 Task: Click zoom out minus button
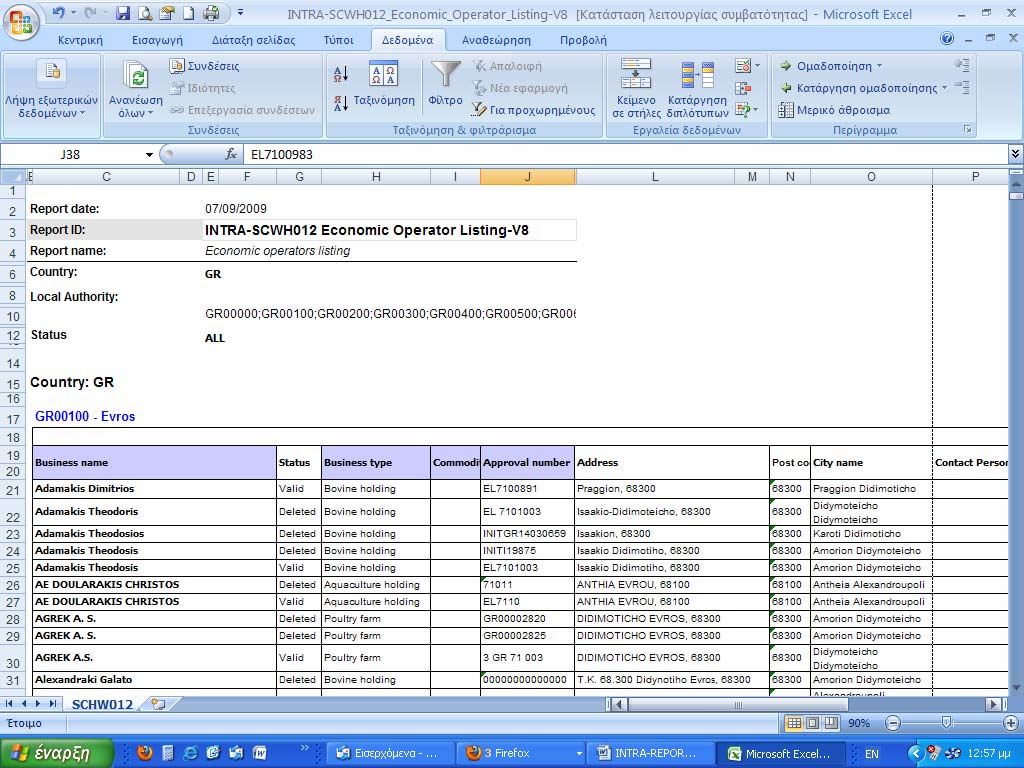(893, 723)
